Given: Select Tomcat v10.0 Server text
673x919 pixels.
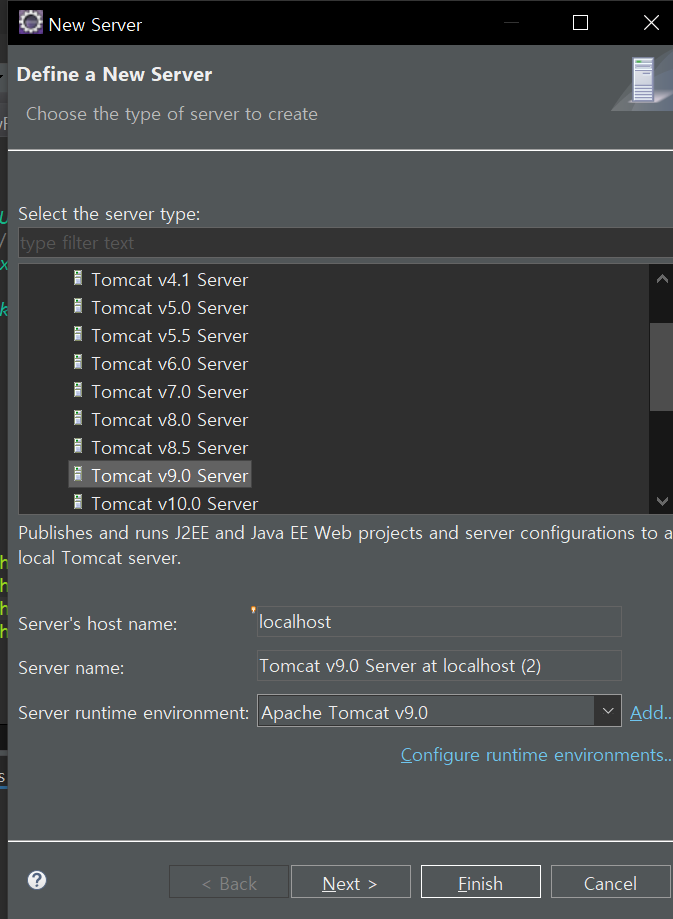Looking at the screenshot, I should [175, 504].
